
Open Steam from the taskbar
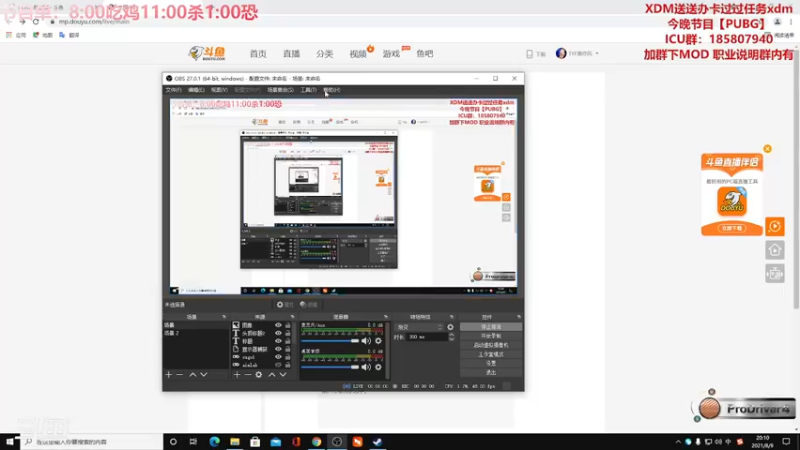pyautogui.click(x=378, y=442)
